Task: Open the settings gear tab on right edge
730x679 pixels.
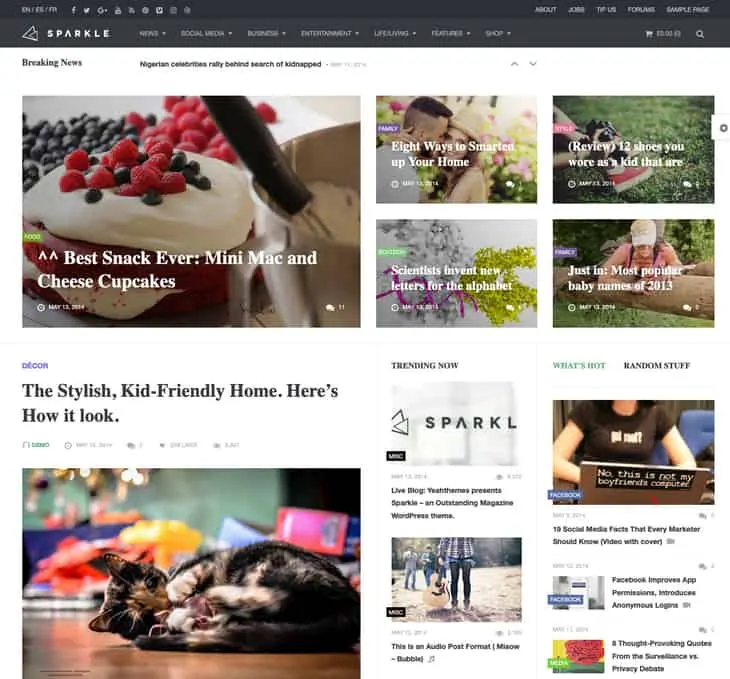Action: [x=723, y=128]
